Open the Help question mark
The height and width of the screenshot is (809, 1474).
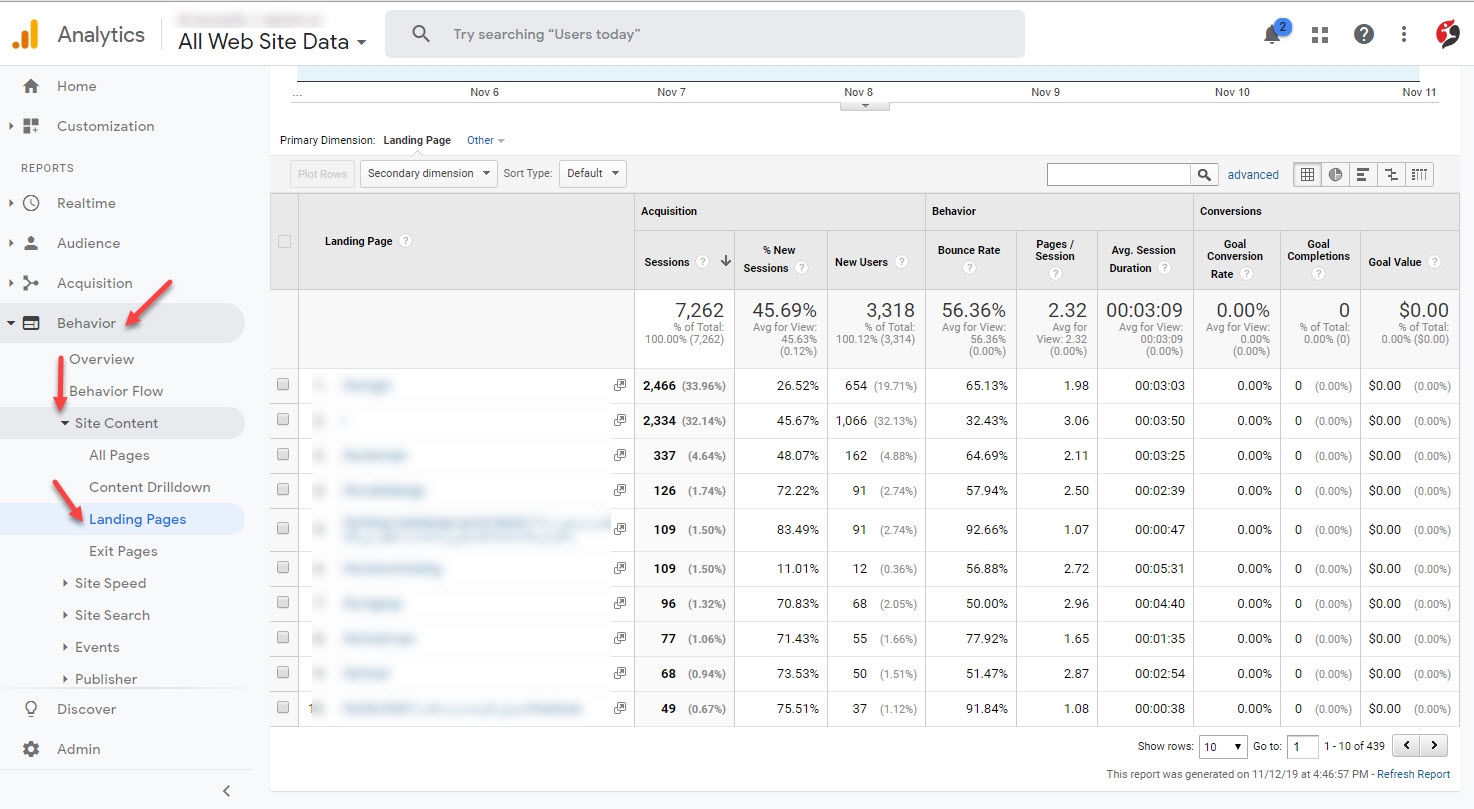pos(1363,34)
